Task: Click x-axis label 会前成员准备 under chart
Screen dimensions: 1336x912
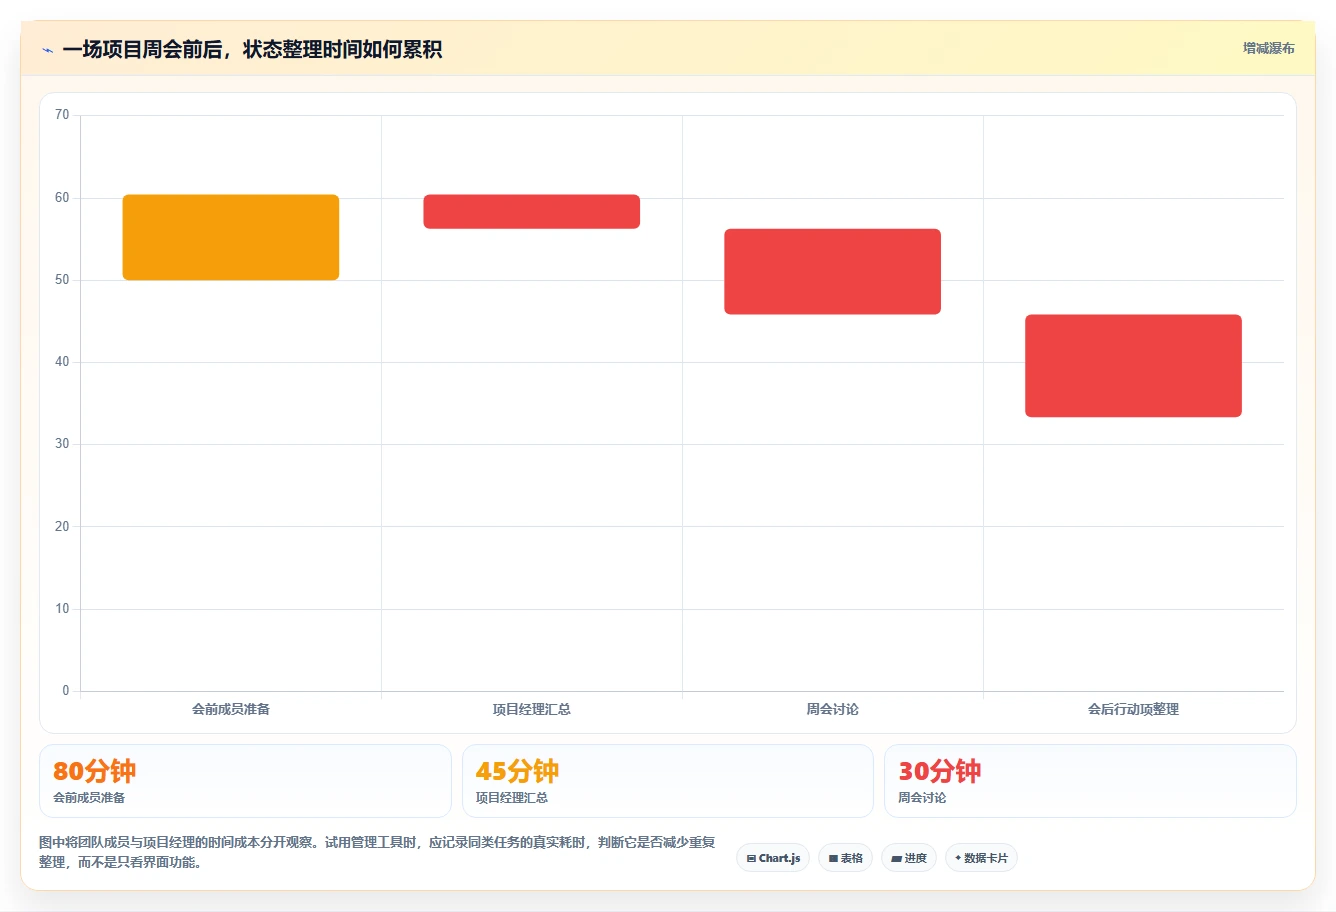Action: click(x=231, y=709)
